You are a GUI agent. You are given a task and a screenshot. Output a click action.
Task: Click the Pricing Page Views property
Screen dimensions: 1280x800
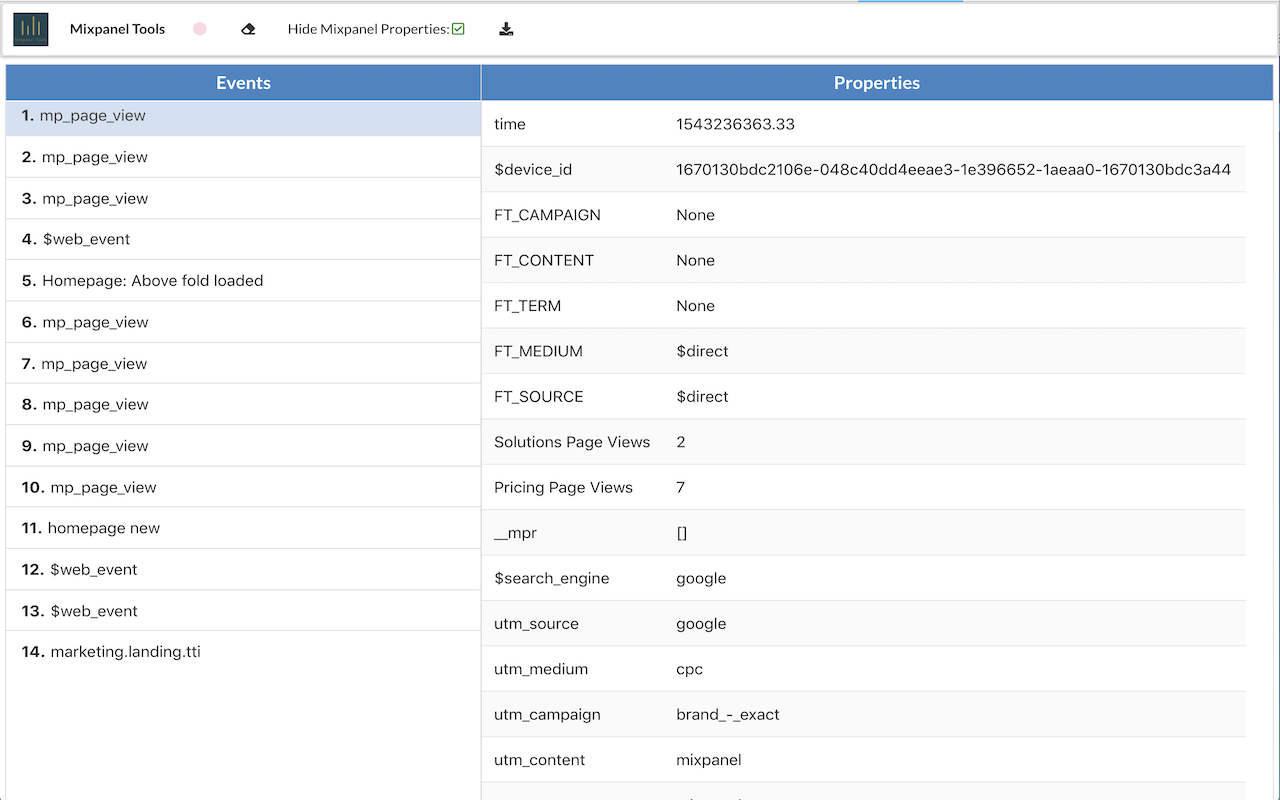point(563,487)
